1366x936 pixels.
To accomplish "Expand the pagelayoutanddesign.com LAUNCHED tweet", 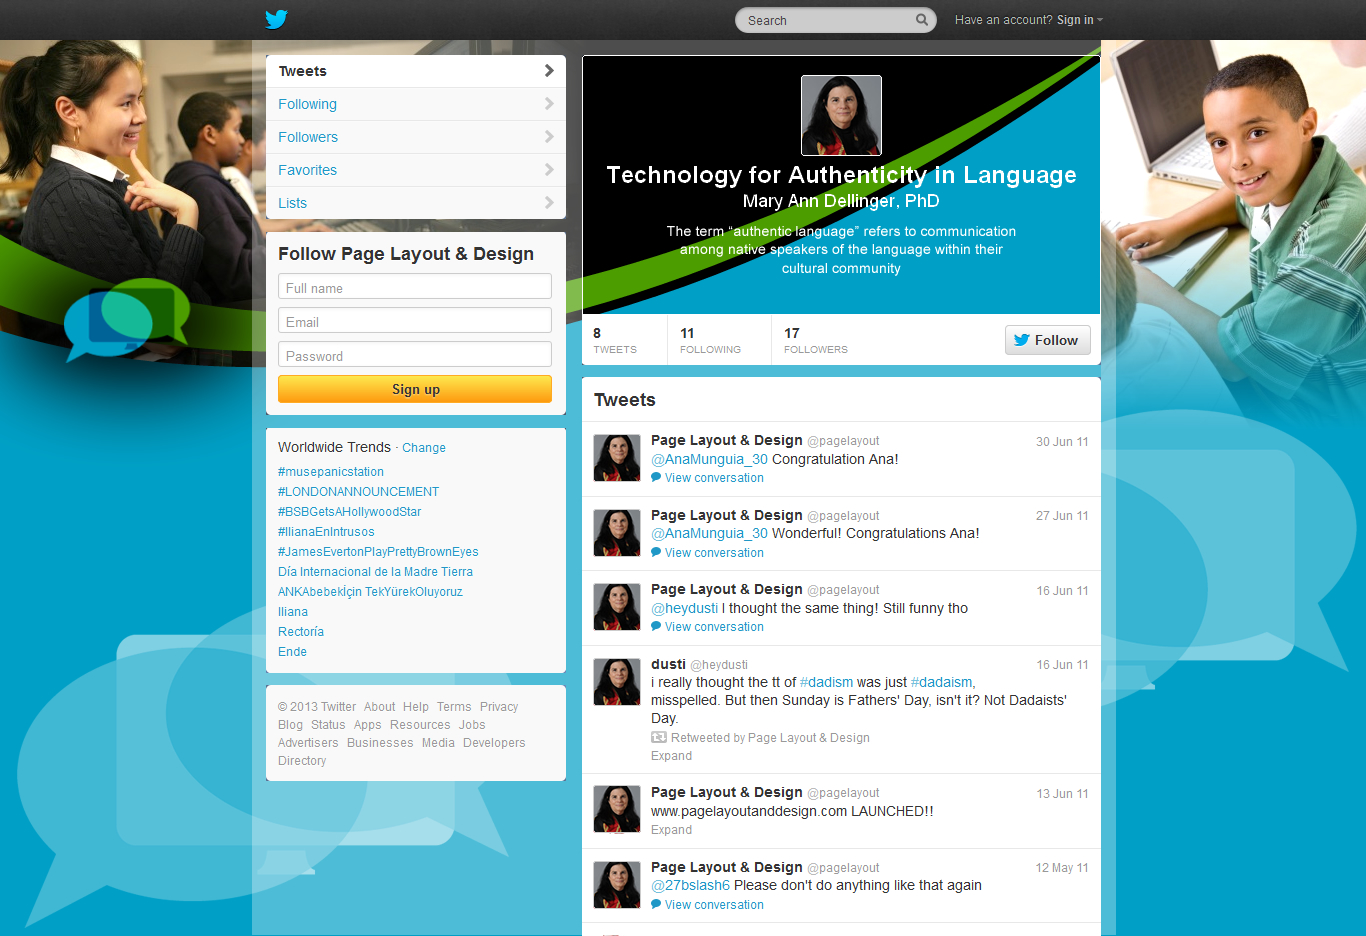I will 671,830.
